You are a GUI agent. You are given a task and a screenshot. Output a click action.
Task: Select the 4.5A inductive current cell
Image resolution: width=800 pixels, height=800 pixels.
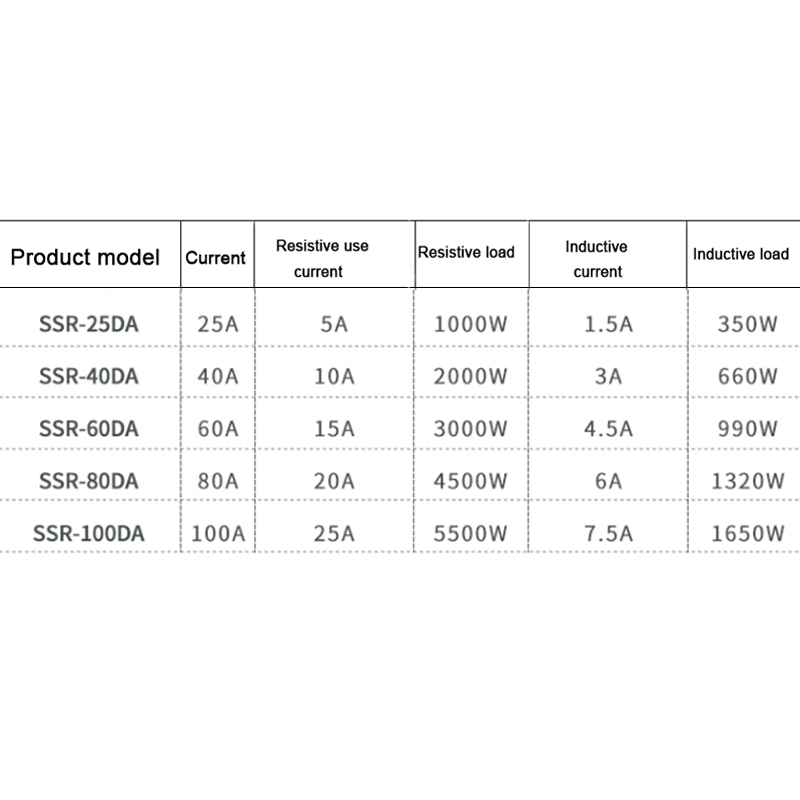pyautogui.click(x=608, y=428)
